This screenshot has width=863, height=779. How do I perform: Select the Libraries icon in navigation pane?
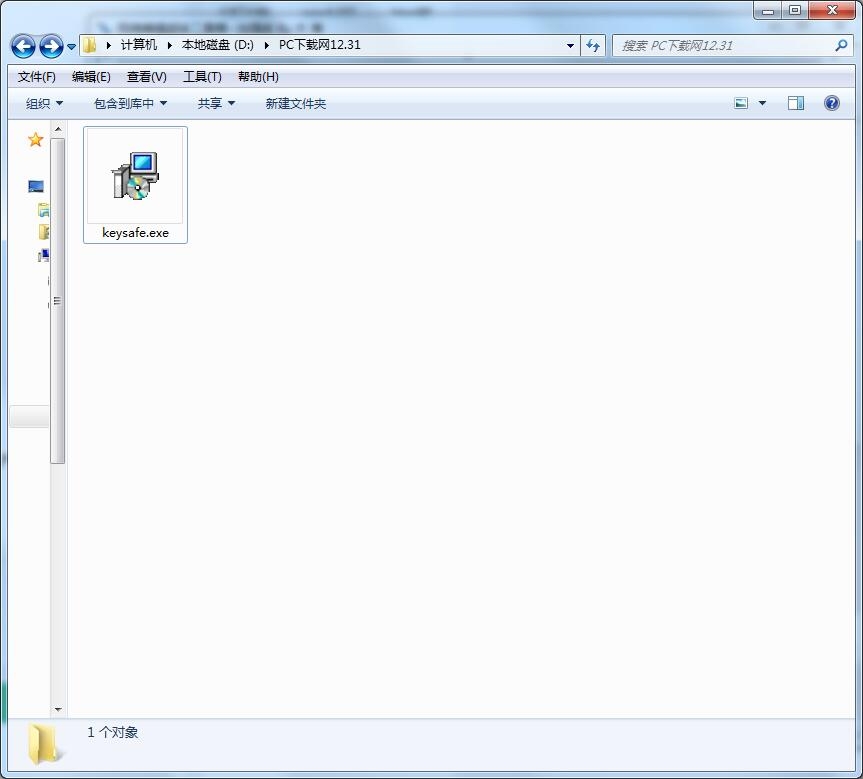[x=43, y=210]
